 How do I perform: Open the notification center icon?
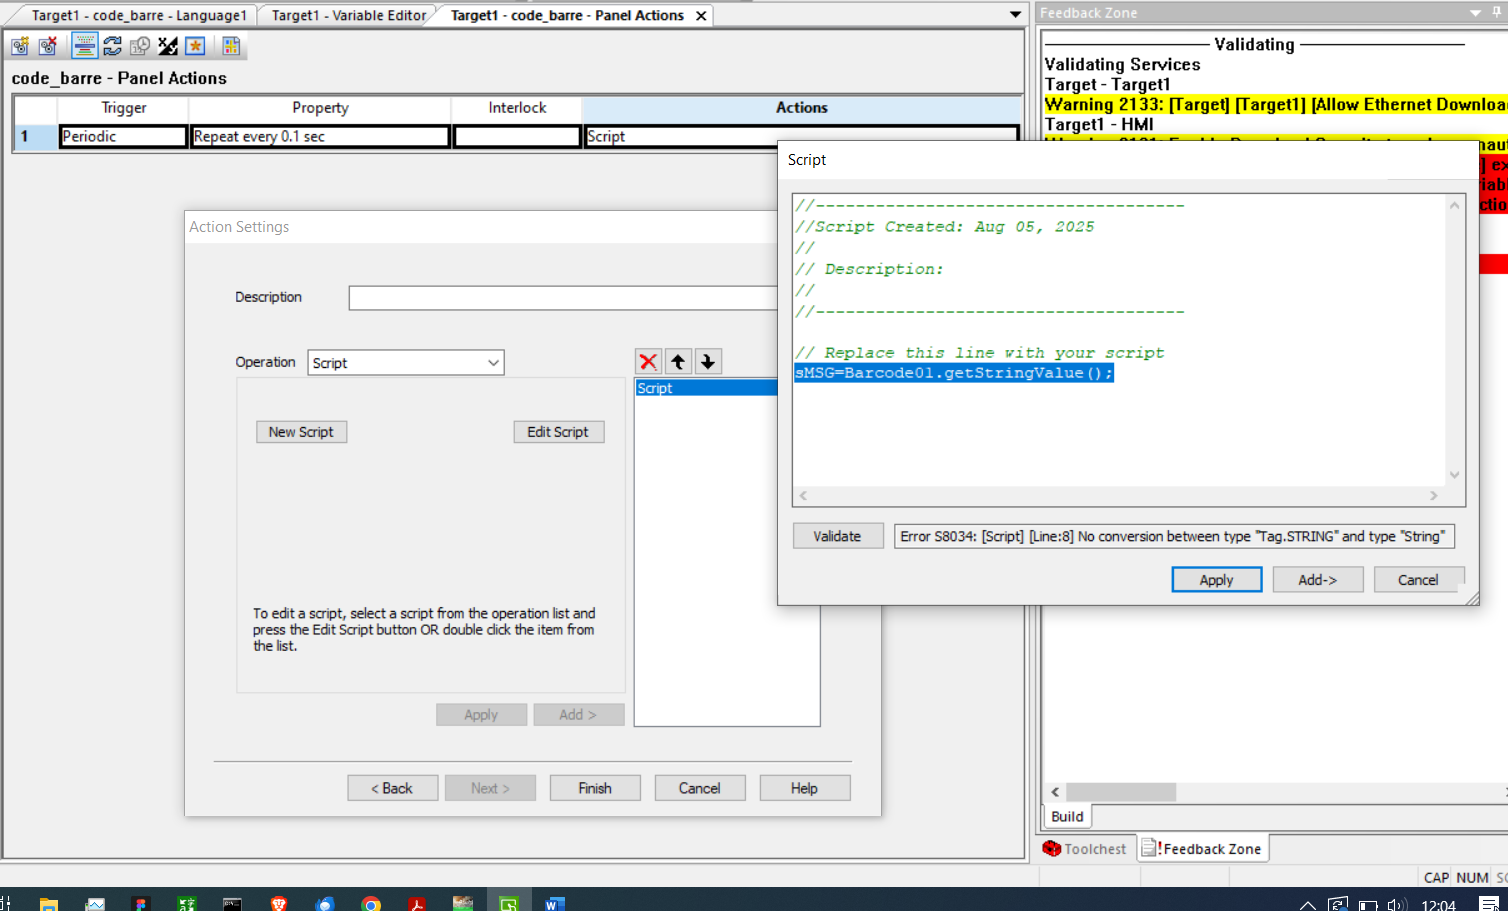(1490, 904)
